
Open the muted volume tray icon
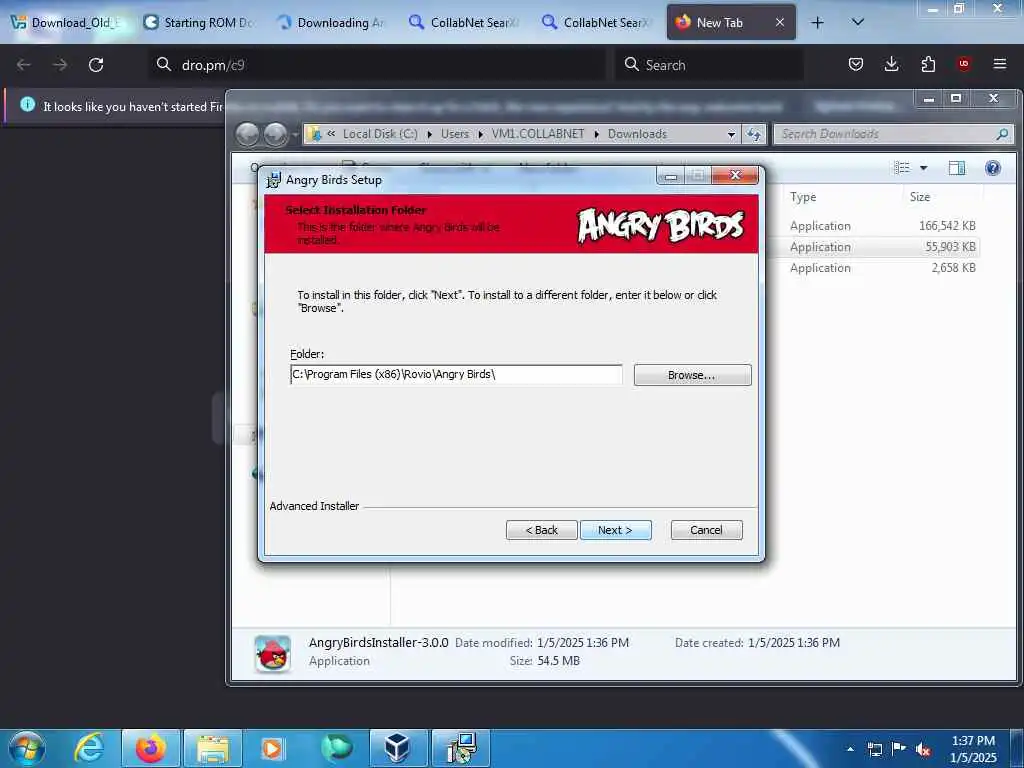coord(923,749)
